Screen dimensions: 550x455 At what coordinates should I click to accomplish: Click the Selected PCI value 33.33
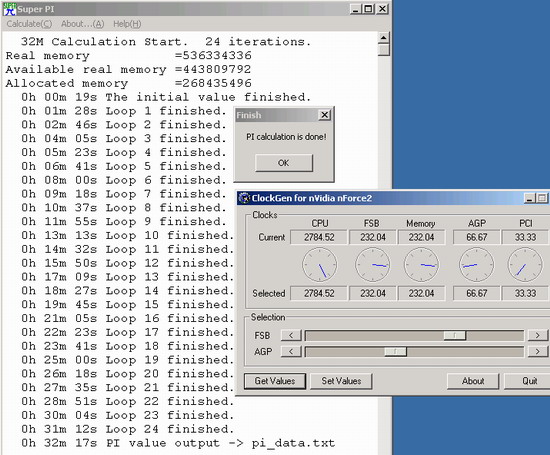525,293
